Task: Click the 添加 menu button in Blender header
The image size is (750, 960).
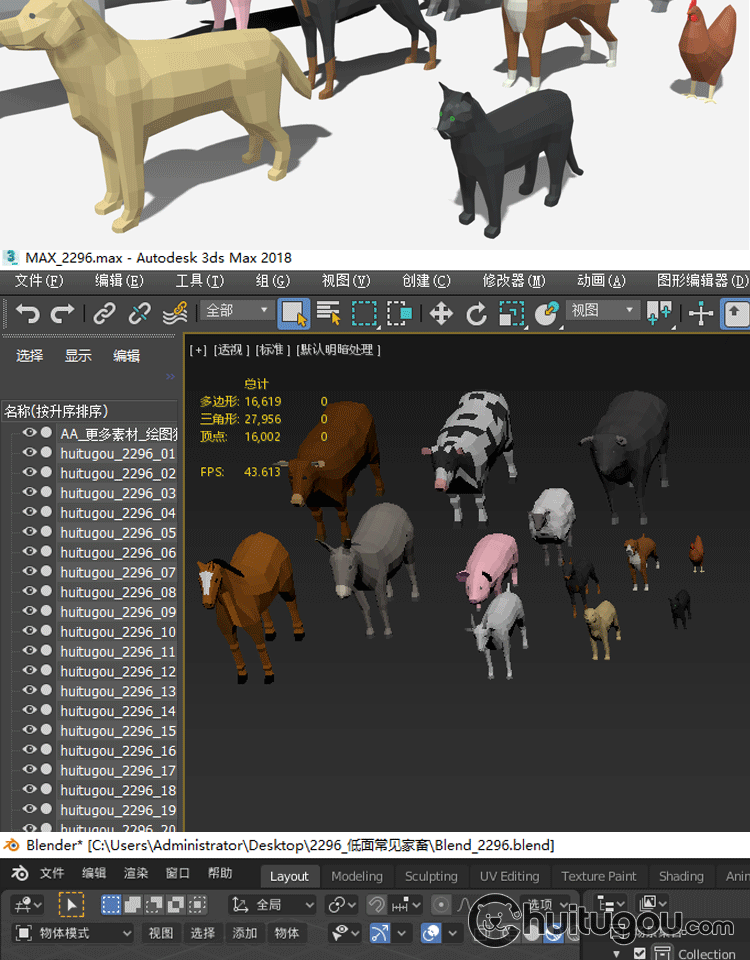Action: (245, 933)
